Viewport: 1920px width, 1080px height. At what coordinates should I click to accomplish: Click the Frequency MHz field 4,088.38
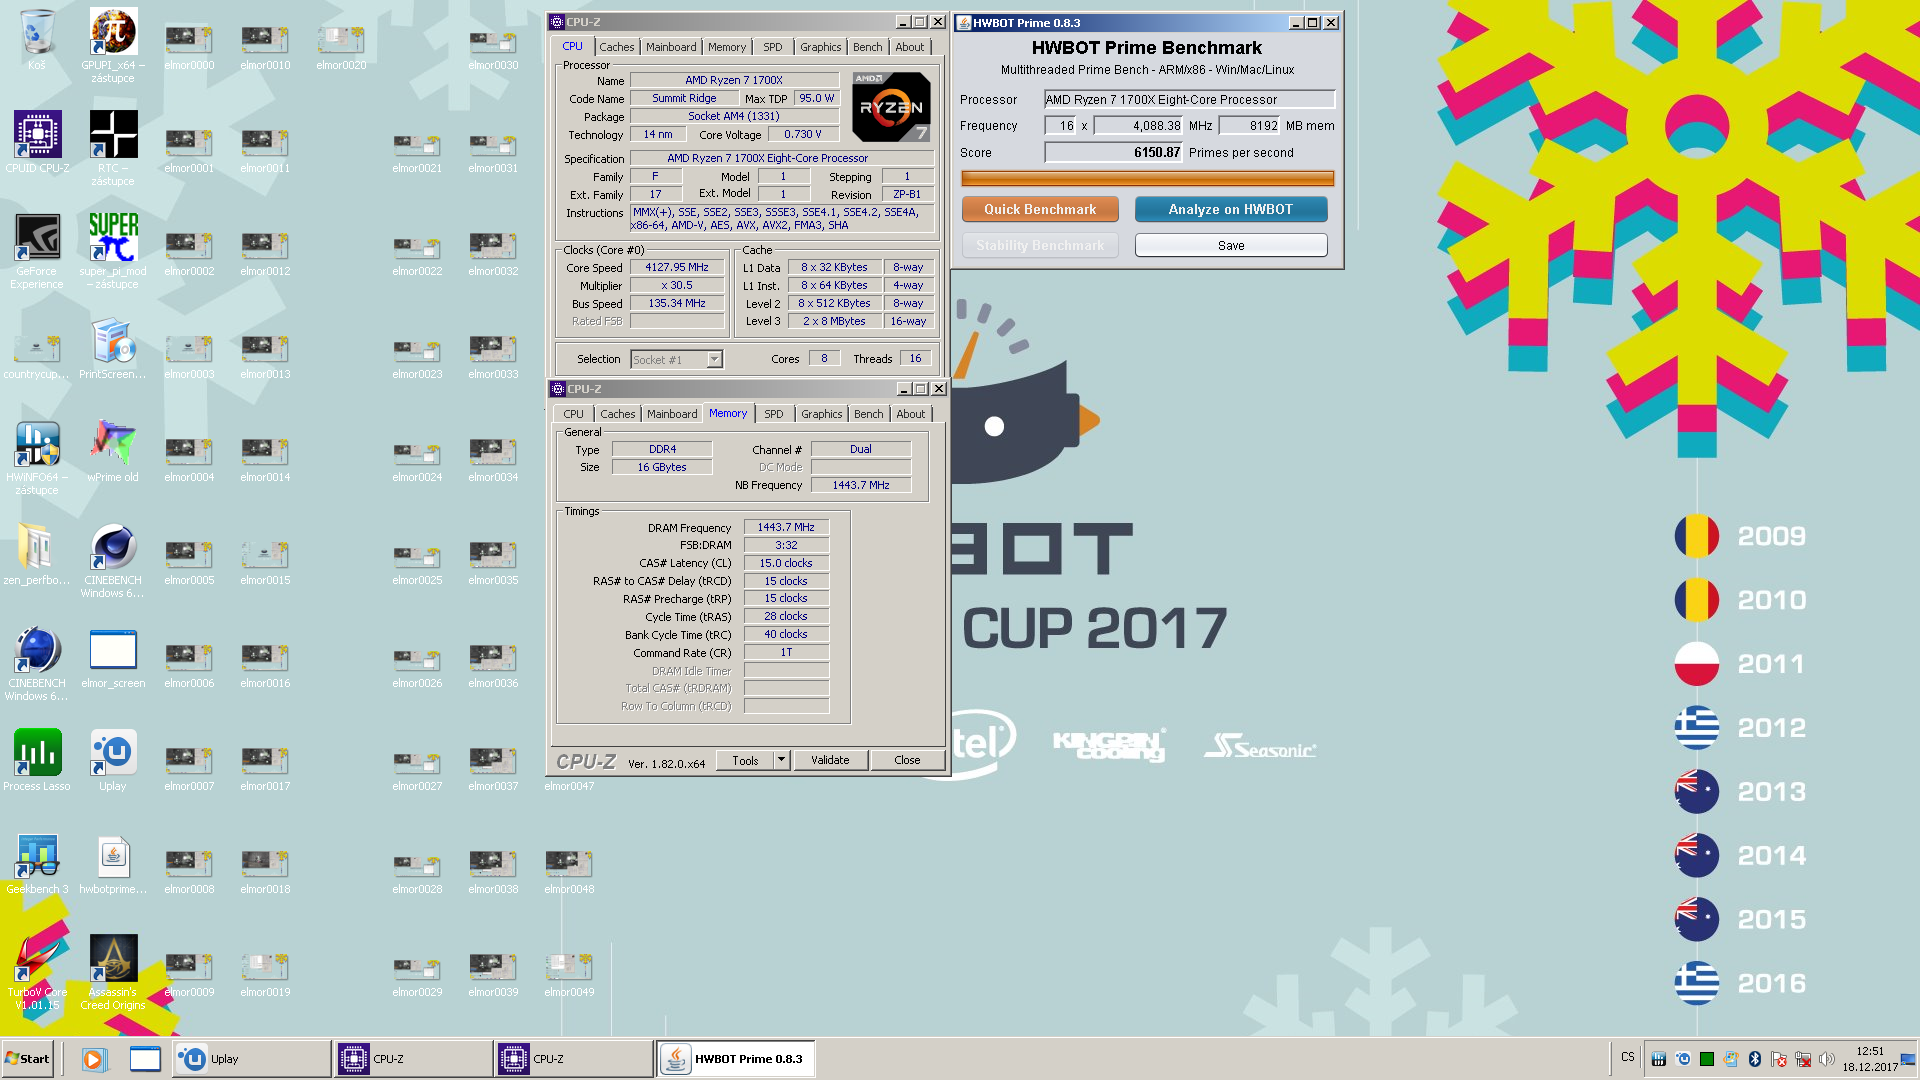[x=1138, y=125]
